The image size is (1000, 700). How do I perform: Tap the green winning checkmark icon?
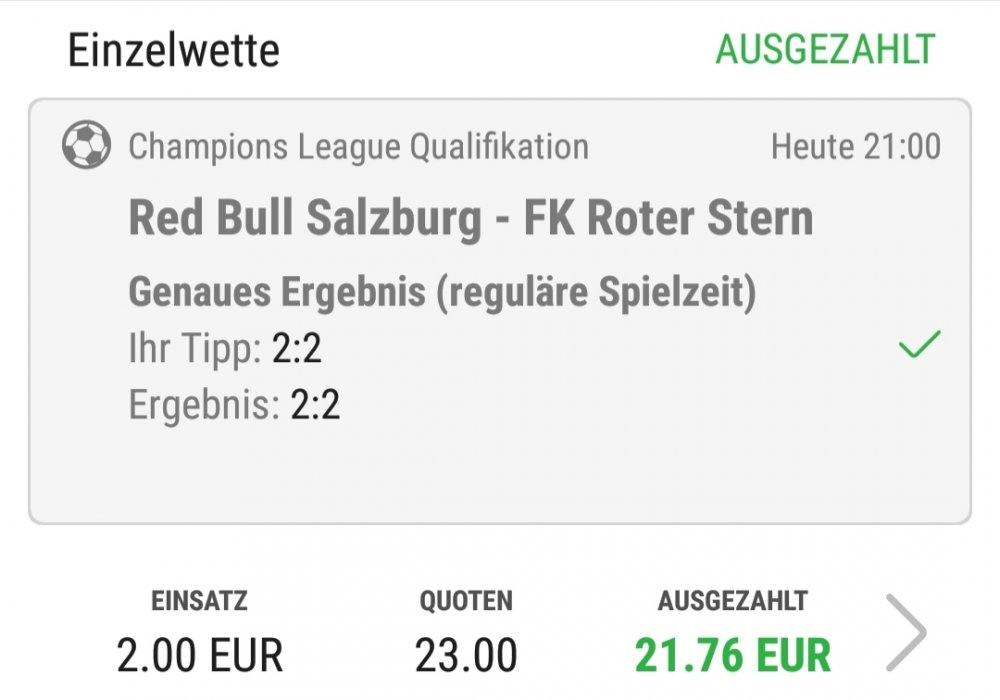[x=919, y=344]
